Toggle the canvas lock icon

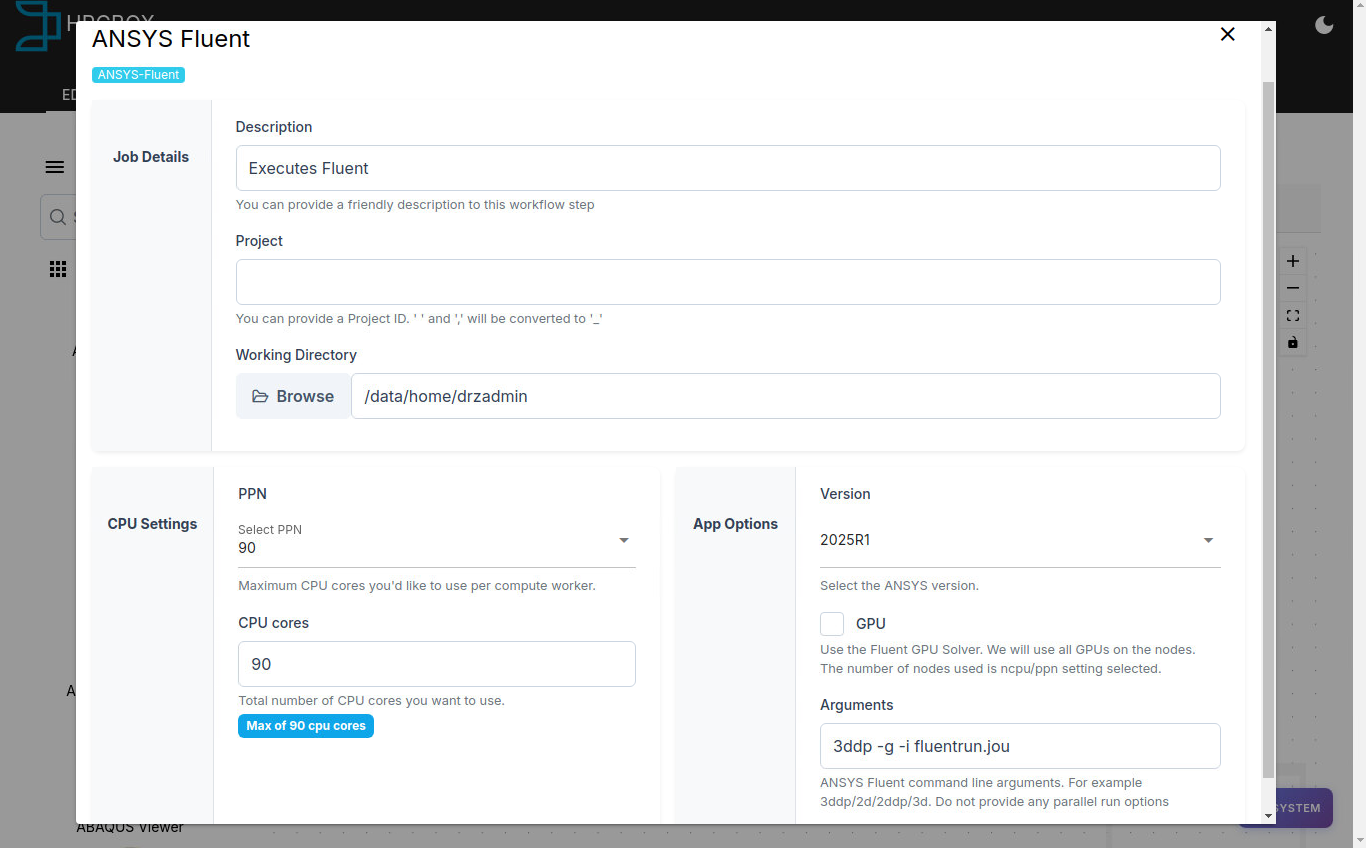pos(1293,342)
